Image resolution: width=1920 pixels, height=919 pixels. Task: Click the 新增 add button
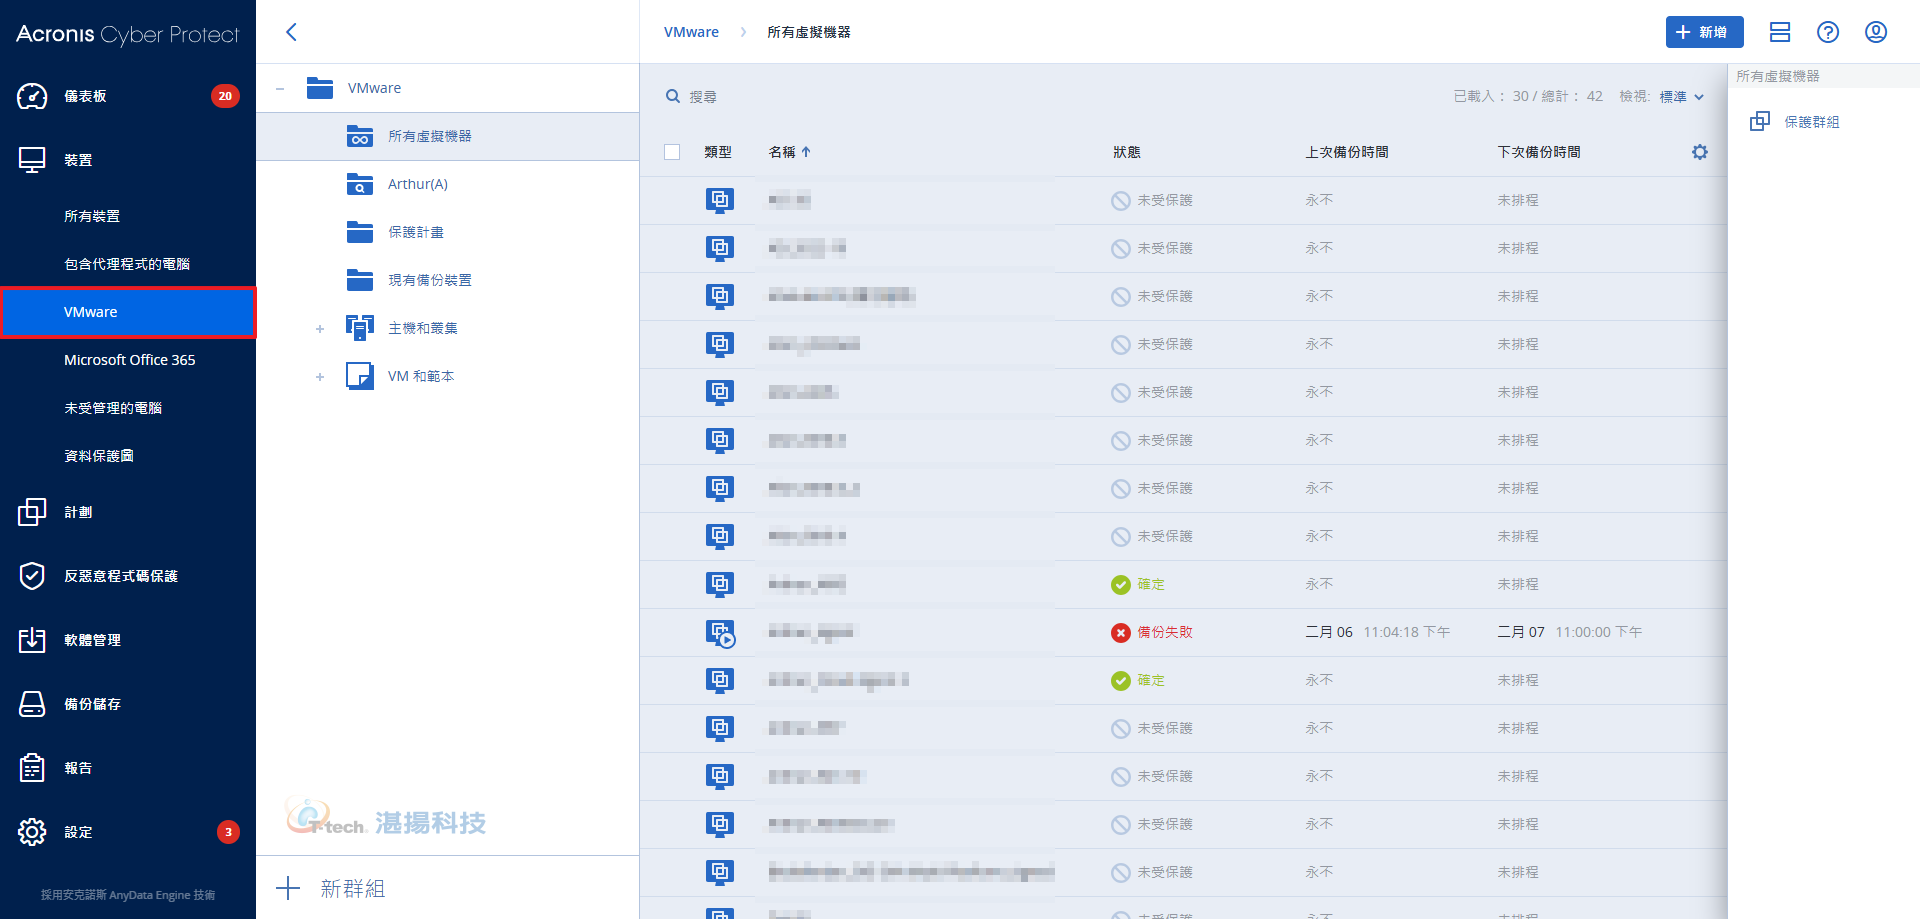pos(1704,32)
